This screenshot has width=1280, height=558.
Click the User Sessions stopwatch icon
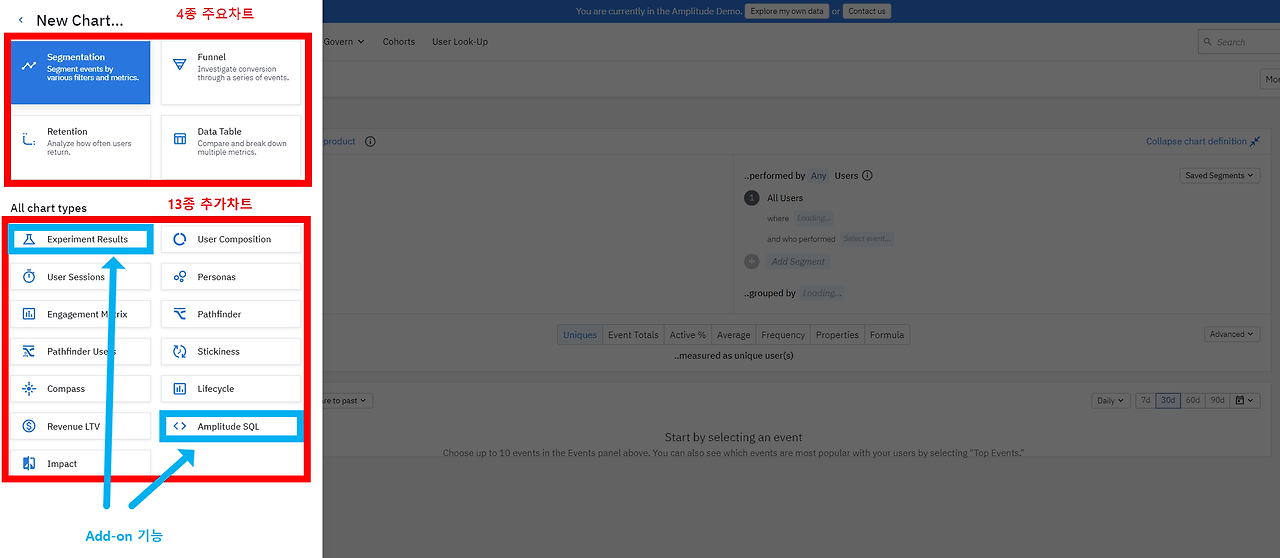click(x=29, y=276)
